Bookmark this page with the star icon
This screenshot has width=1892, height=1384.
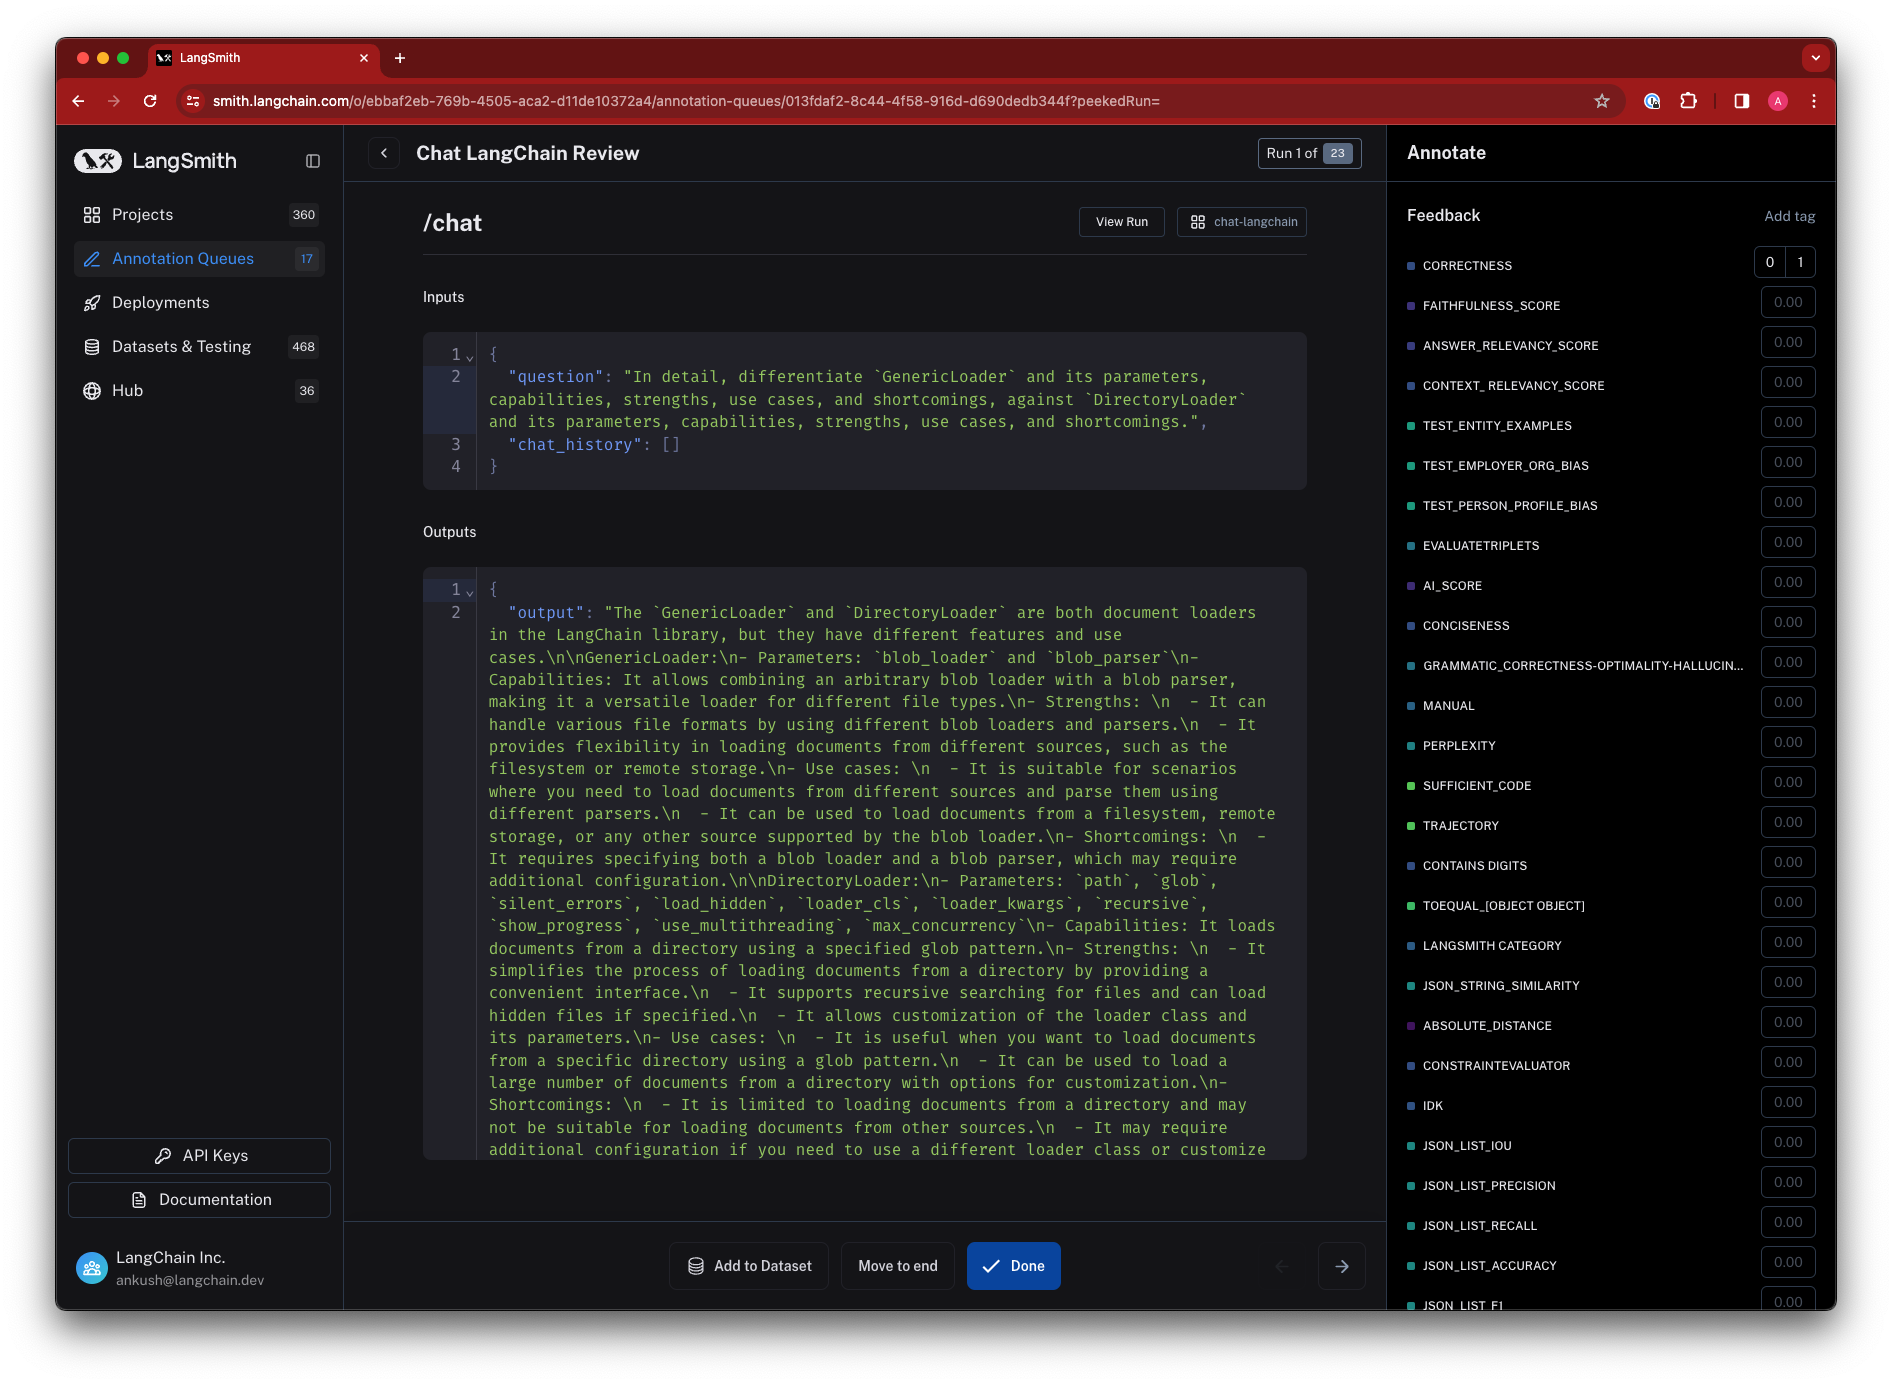pyautogui.click(x=1602, y=101)
